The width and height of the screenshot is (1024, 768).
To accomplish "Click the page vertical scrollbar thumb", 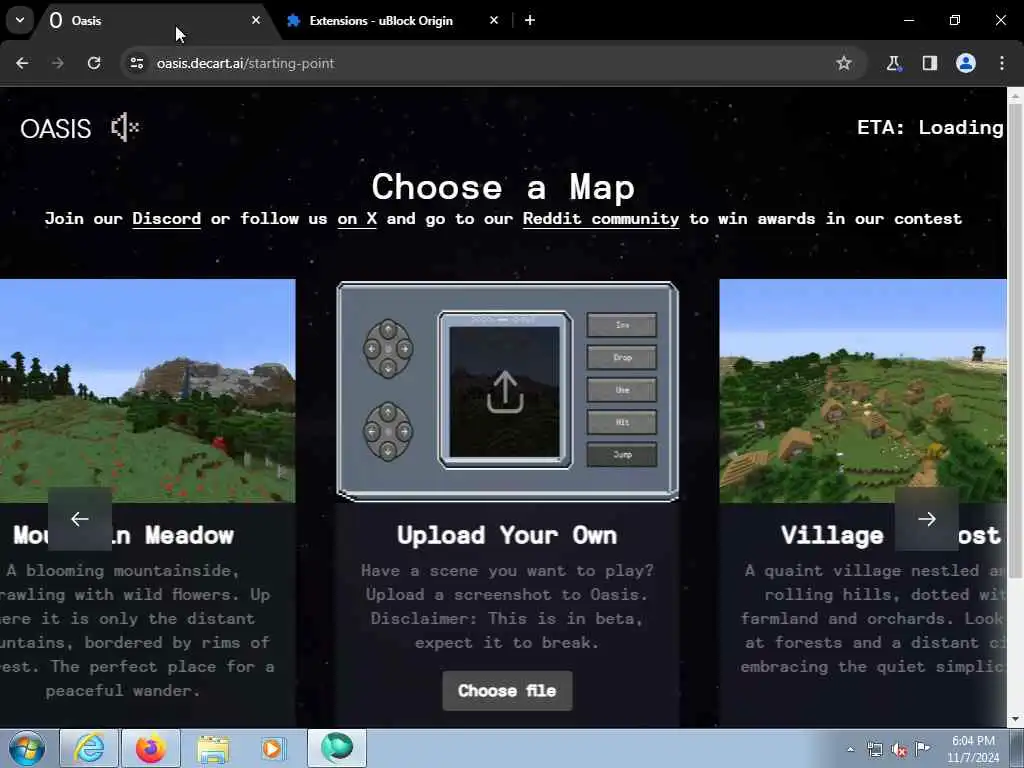I will pyautogui.click(x=1015, y=340).
